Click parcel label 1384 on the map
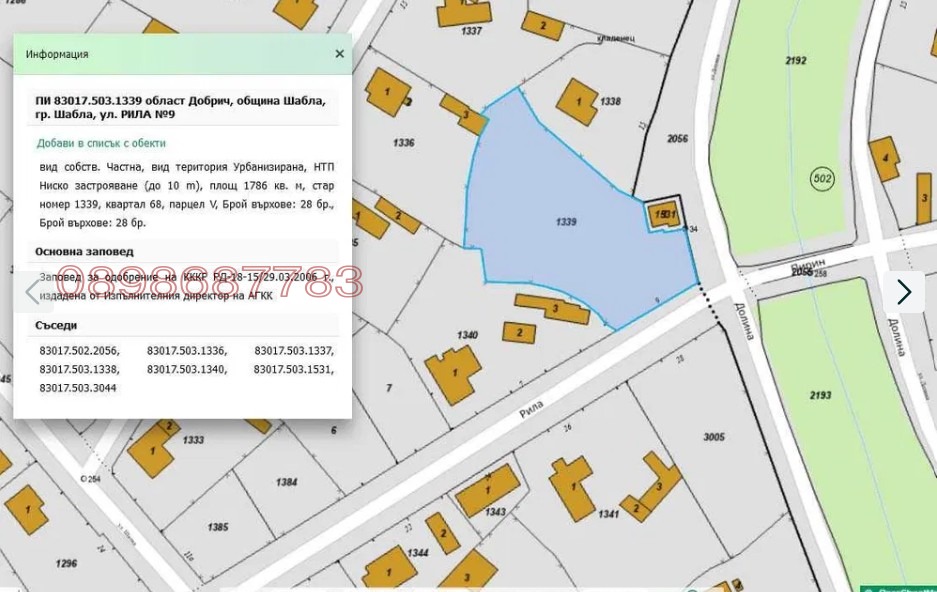Screen dimensions: 937x592 tap(287, 482)
